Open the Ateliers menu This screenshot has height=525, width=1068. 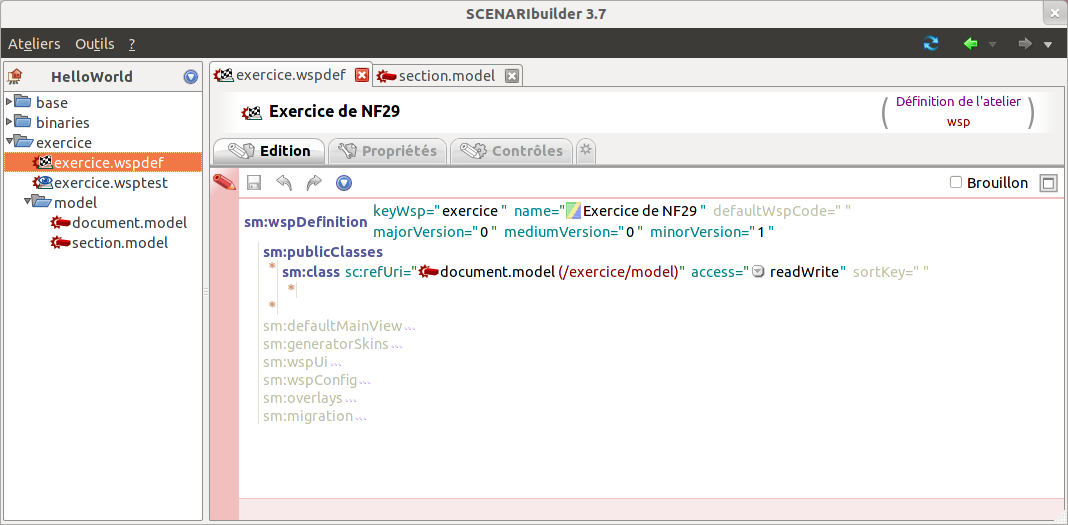tap(34, 44)
